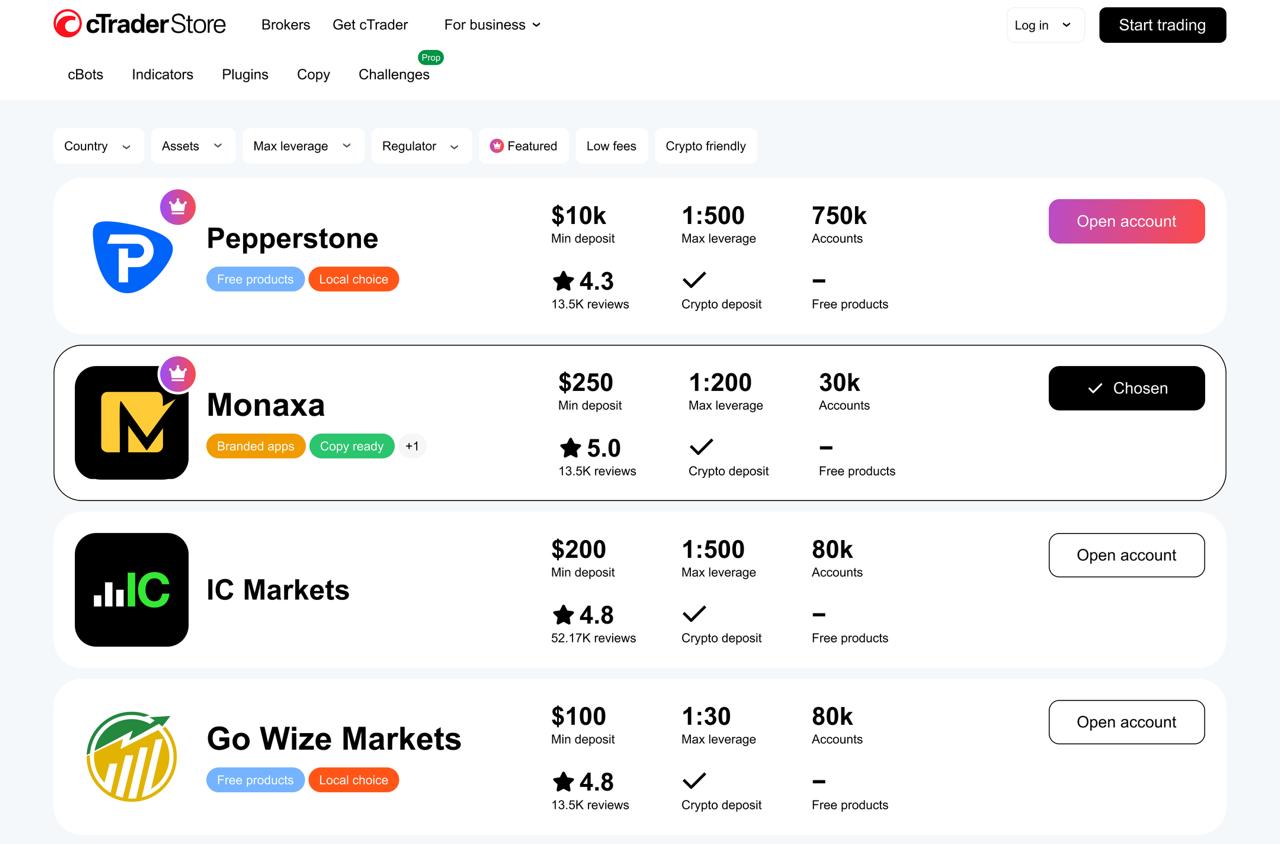
Task: Click the Monaxa broker logo
Action: tap(132, 423)
